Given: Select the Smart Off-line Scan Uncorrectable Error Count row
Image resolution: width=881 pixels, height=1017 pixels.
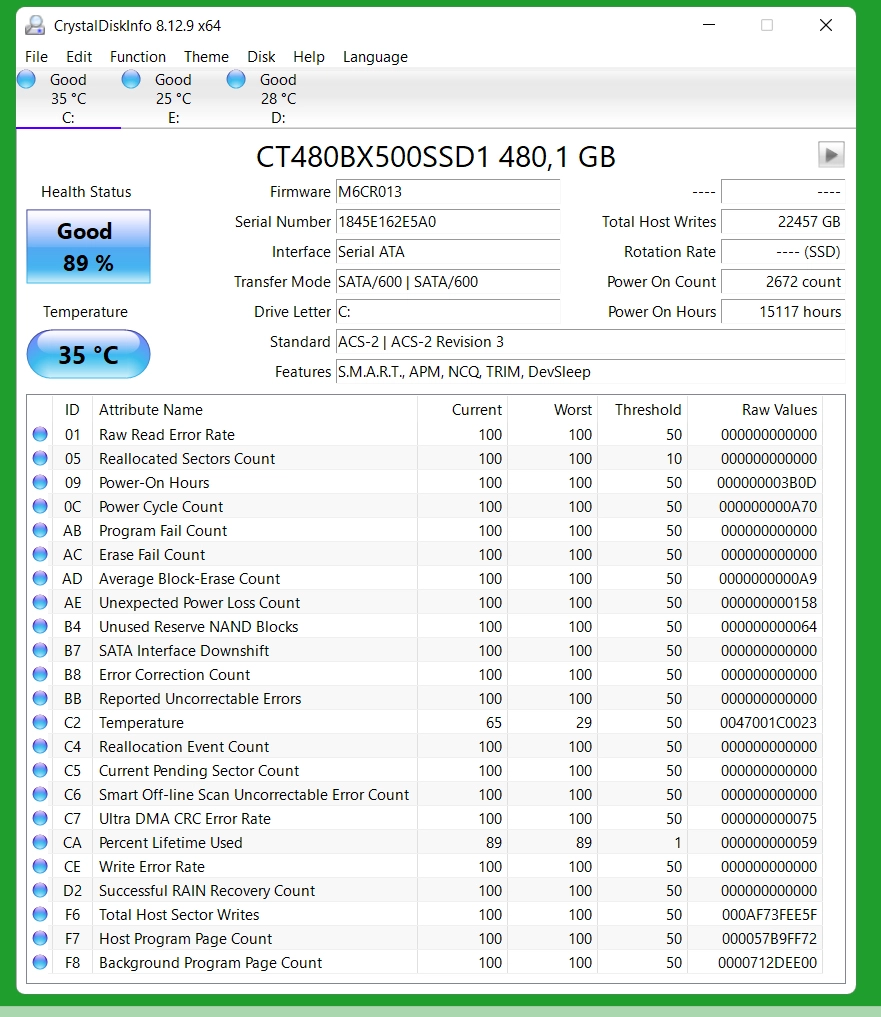Looking at the screenshot, I should click(425, 795).
